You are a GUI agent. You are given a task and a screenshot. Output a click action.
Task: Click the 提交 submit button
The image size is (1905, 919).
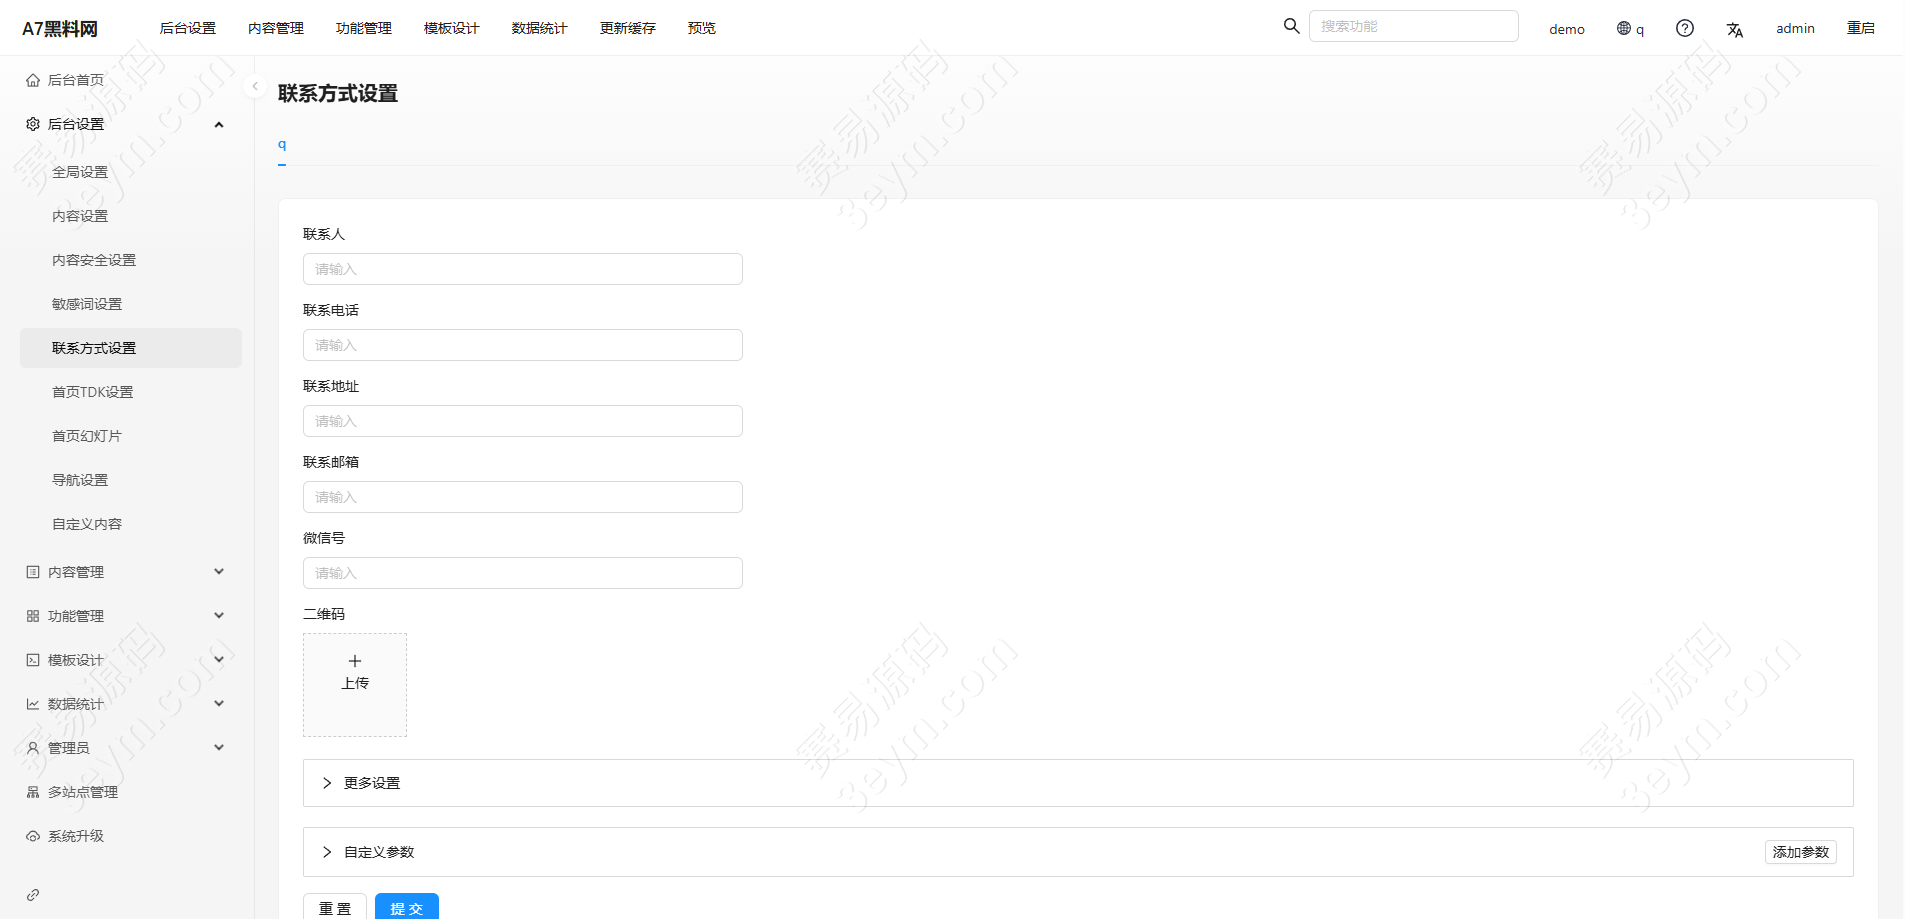pyautogui.click(x=406, y=908)
